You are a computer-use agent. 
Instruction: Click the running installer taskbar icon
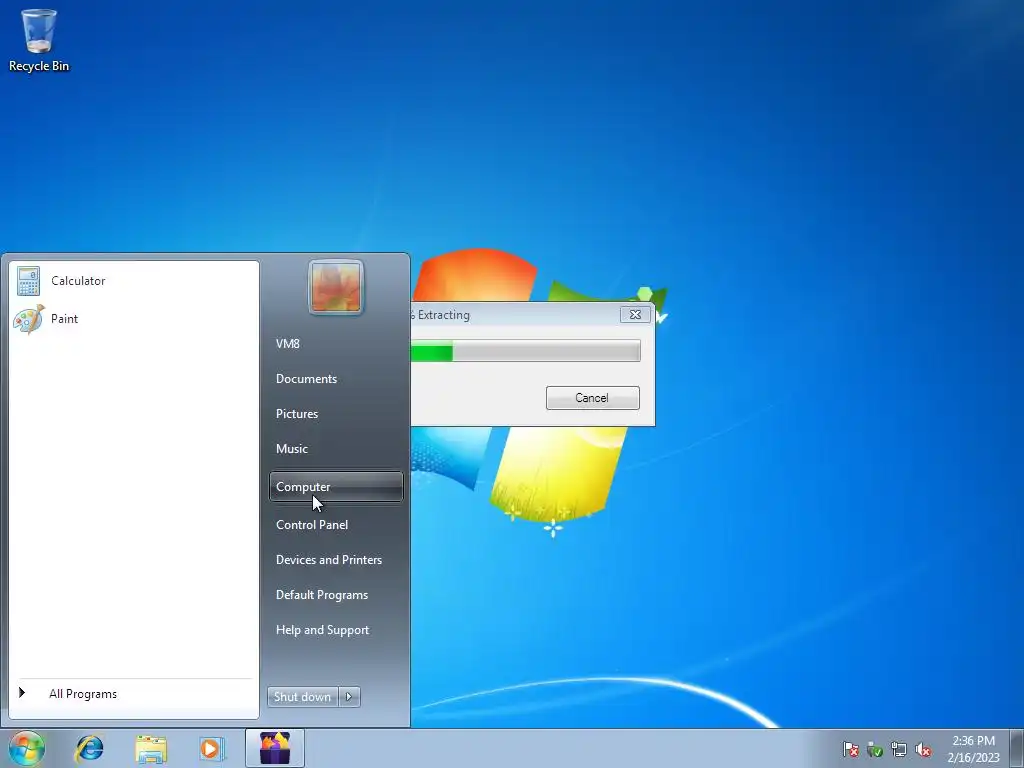click(x=275, y=748)
